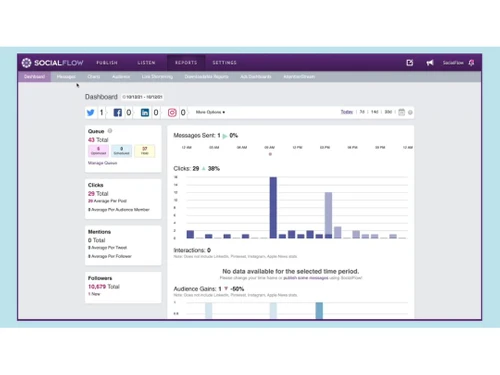This screenshot has width=500, height=375.
Task: Select the LinkedIn account icon
Action: point(145,112)
